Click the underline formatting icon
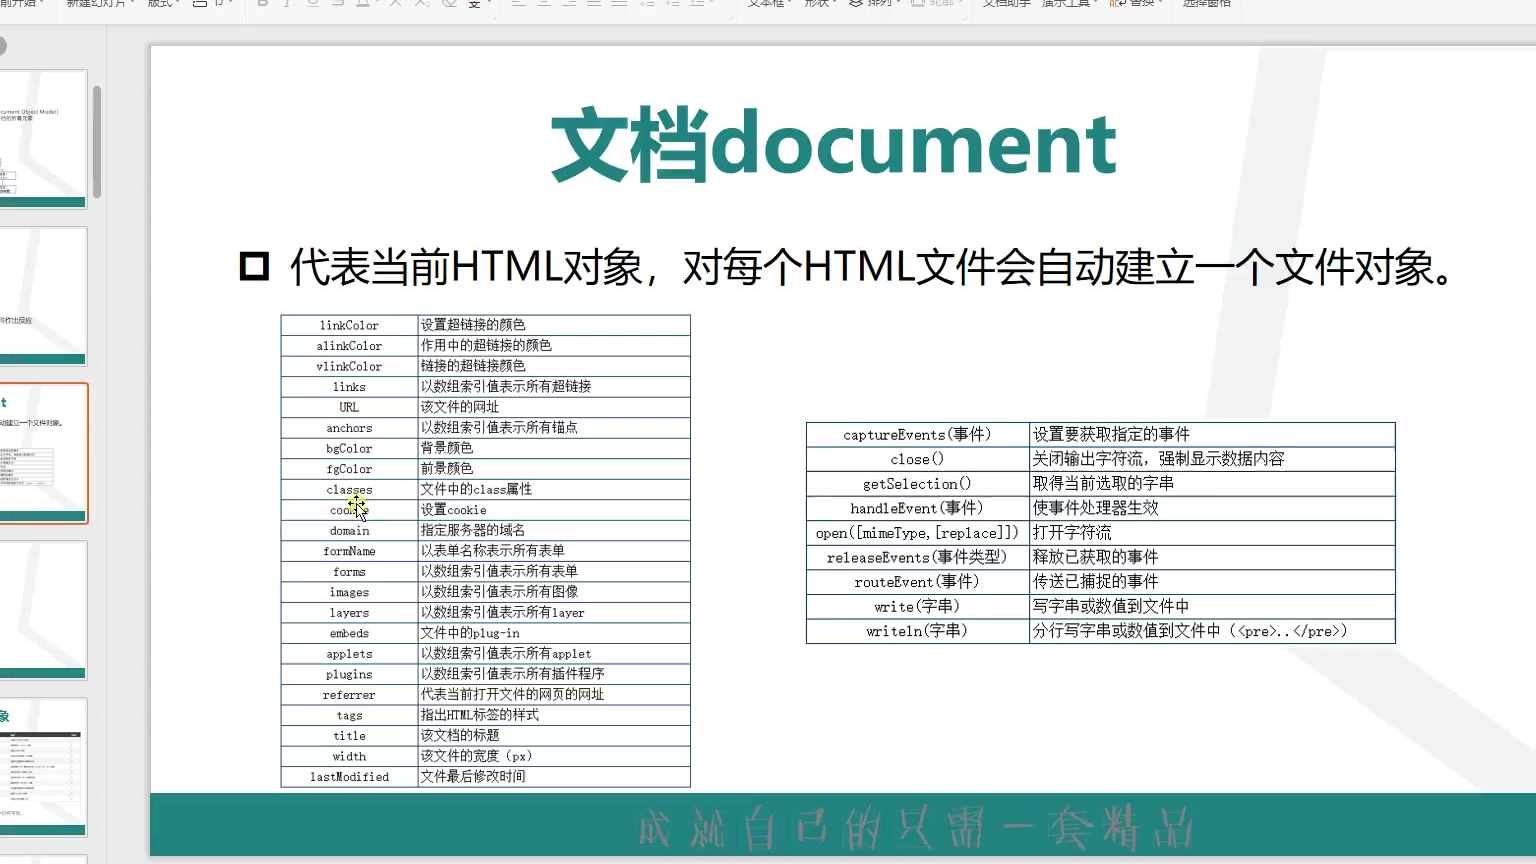This screenshot has width=1536, height=864. tap(313, 4)
